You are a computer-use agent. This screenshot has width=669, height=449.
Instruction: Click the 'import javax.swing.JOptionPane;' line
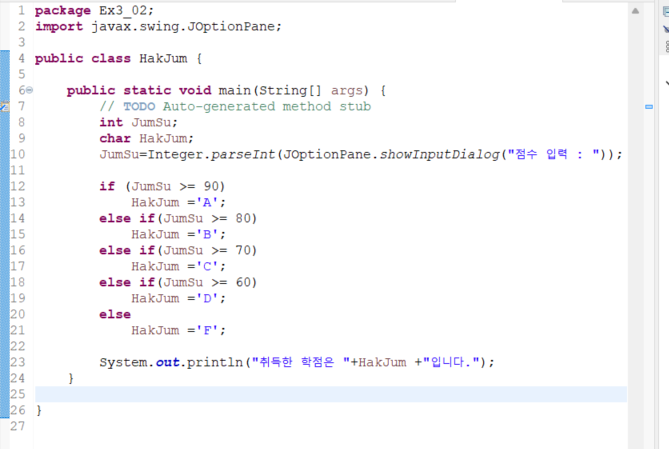(x=158, y=26)
